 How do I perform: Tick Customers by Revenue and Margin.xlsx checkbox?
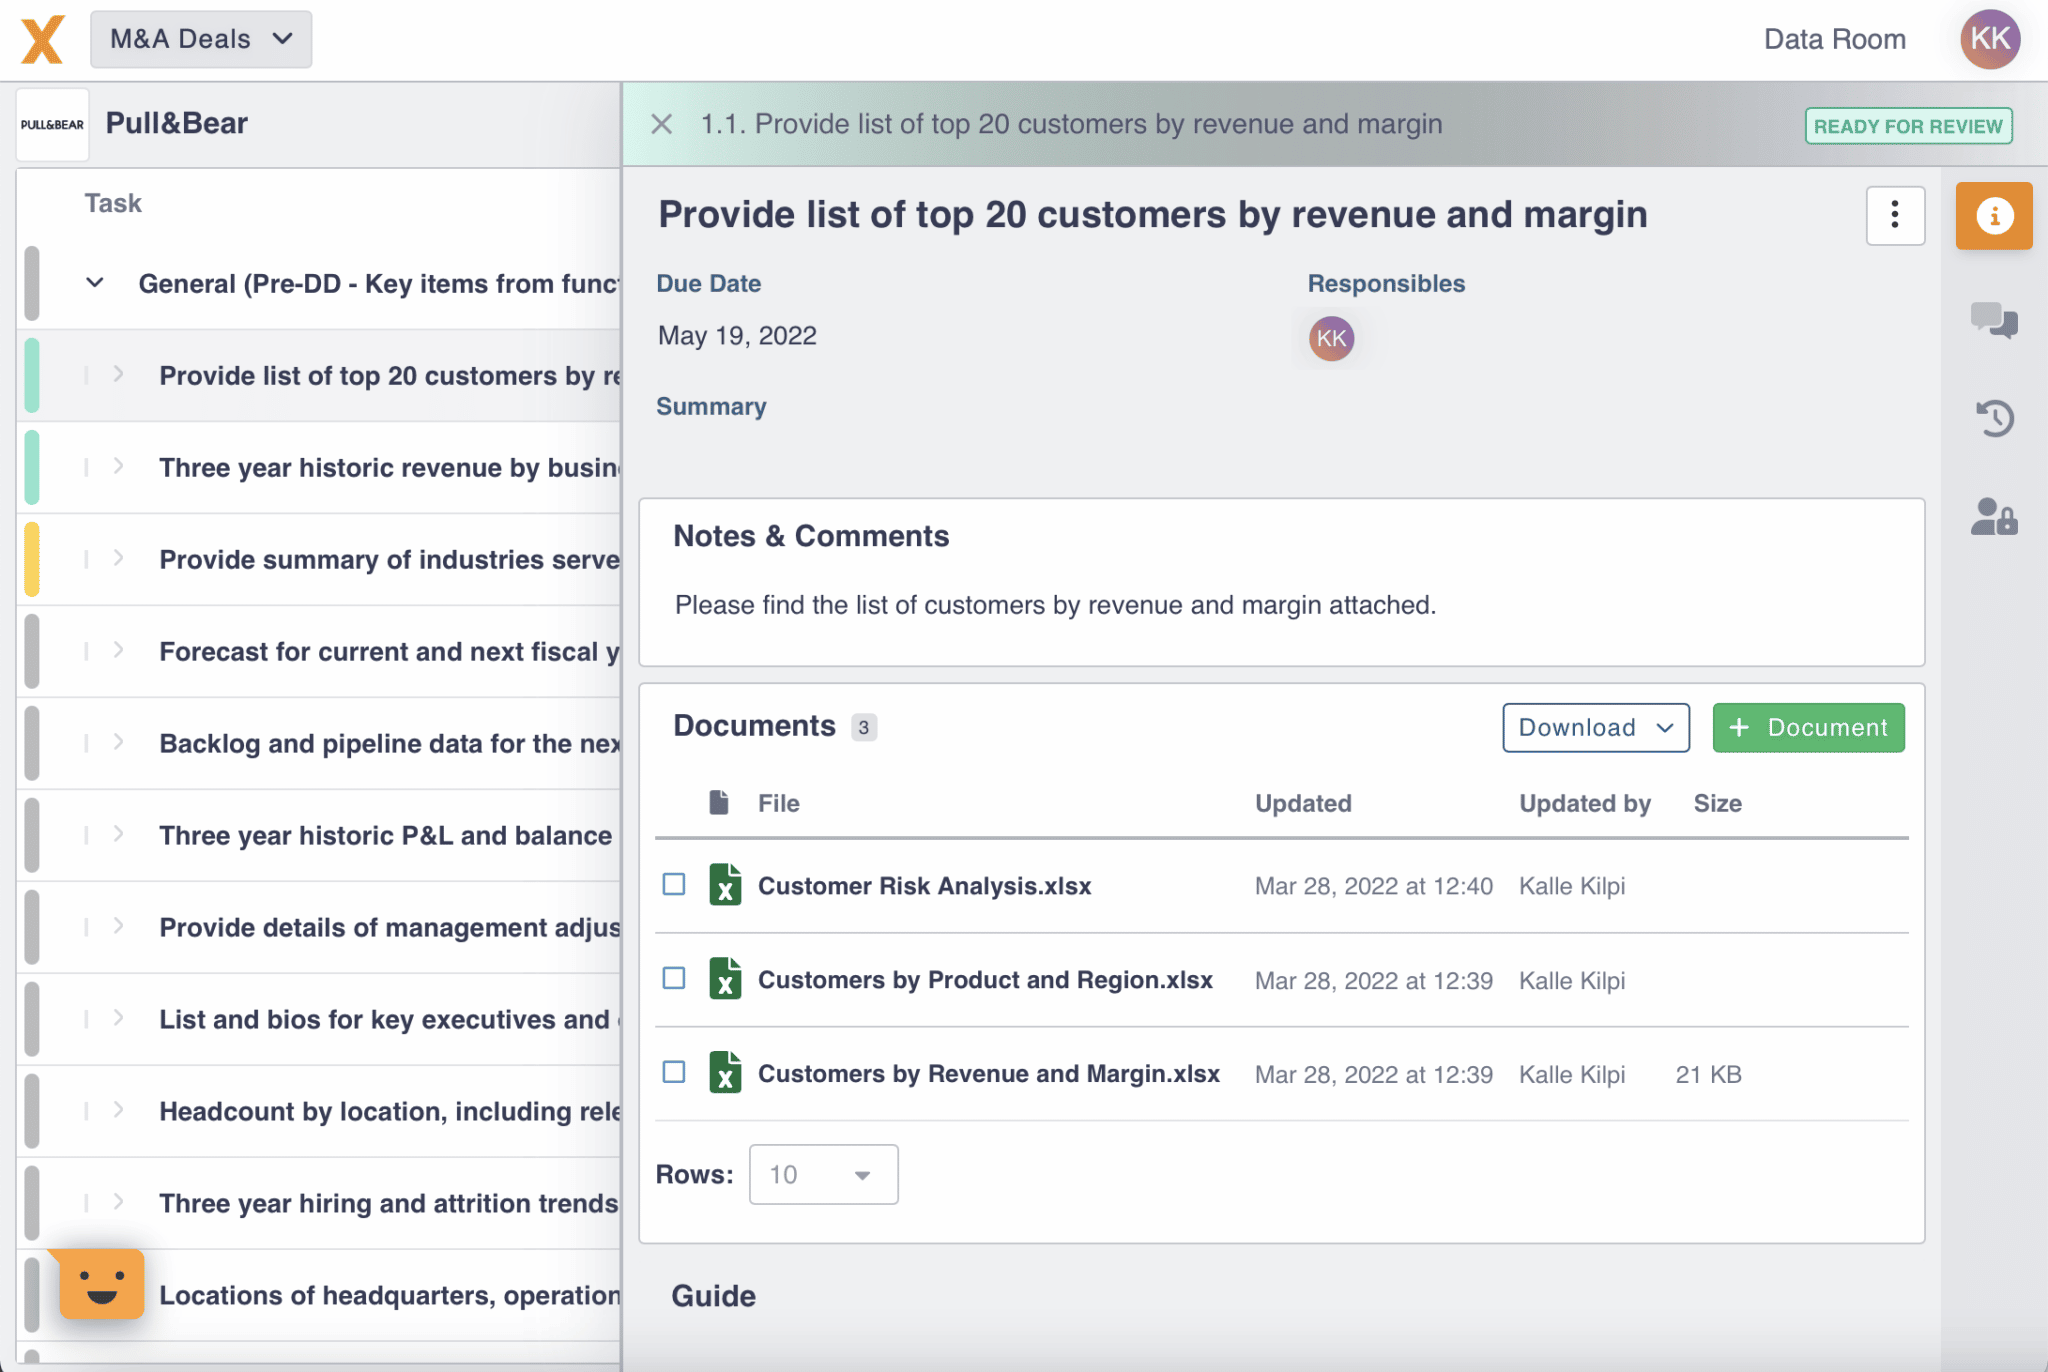click(674, 1072)
